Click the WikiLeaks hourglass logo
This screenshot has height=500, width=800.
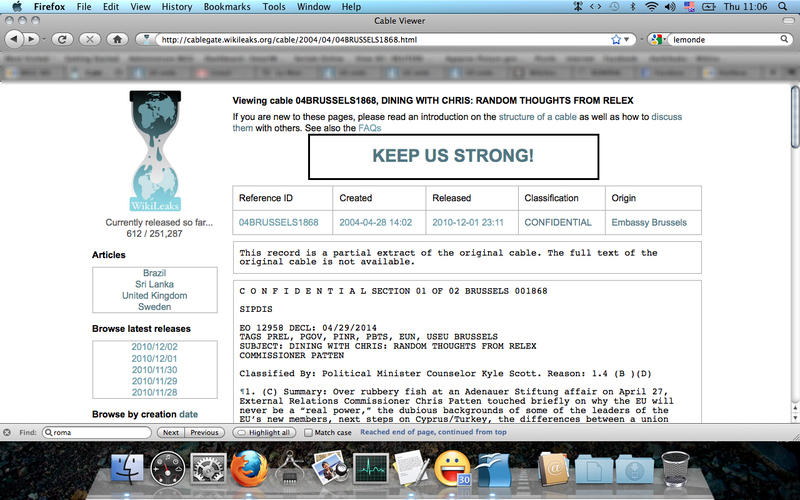click(x=155, y=151)
